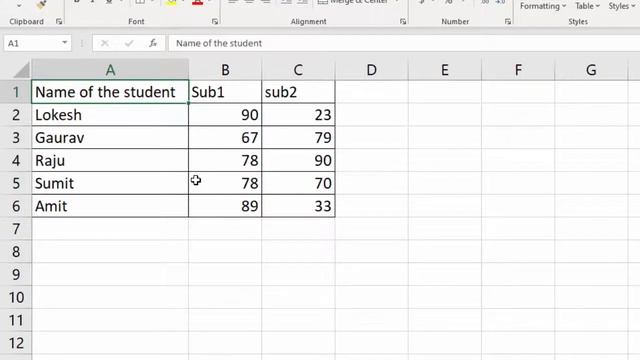Click the cell containing 'Amit'
Screen dimensions: 640x360
tap(110, 206)
